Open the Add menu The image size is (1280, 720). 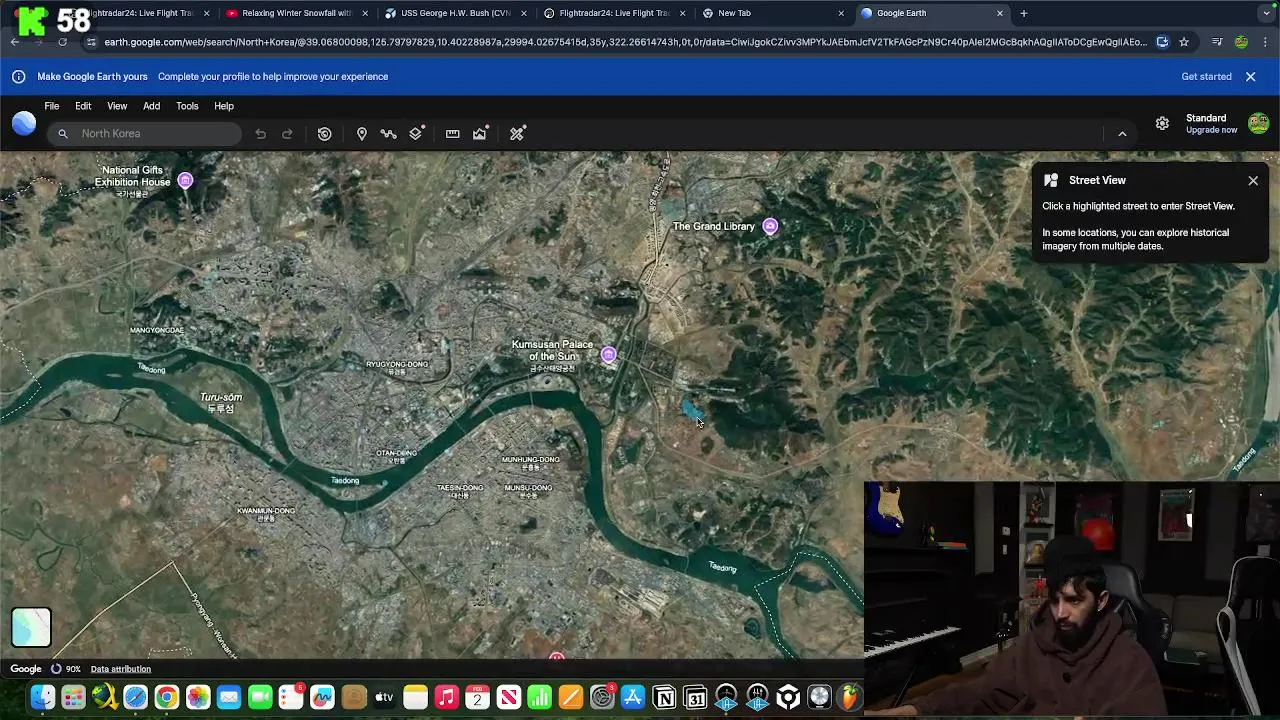point(151,106)
